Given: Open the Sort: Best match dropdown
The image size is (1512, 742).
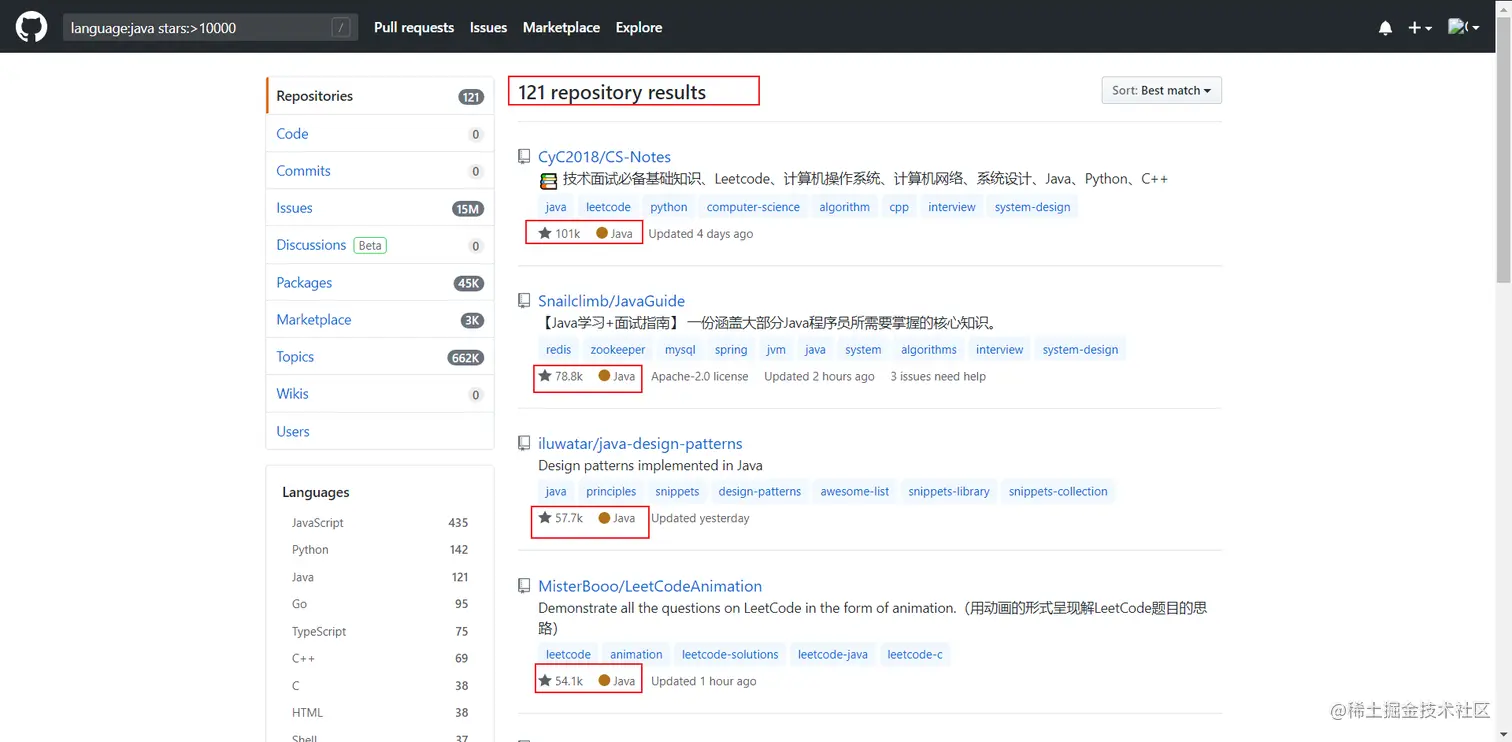Looking at the screenshot, I should coord(1161,90).
